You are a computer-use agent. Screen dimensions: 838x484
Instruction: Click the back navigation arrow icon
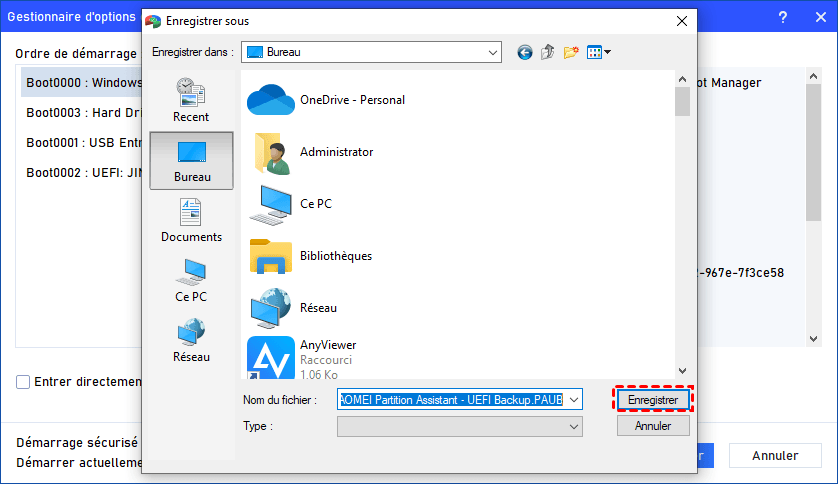click(524, 52)
